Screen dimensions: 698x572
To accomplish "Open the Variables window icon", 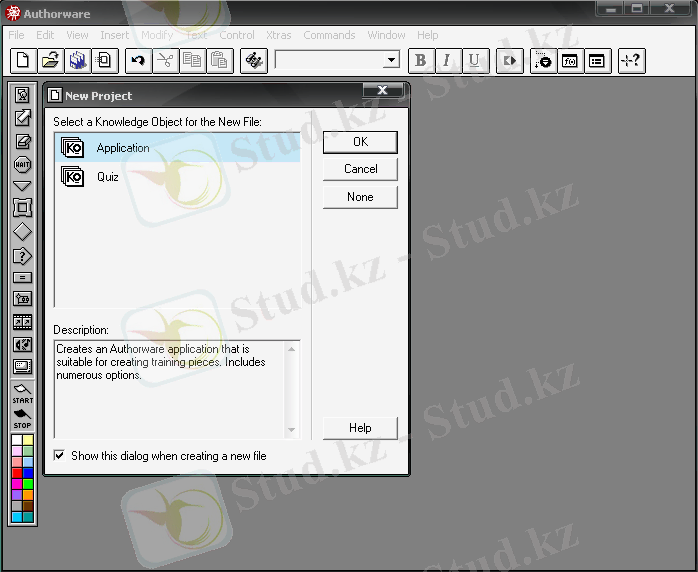I will point(597,61).
